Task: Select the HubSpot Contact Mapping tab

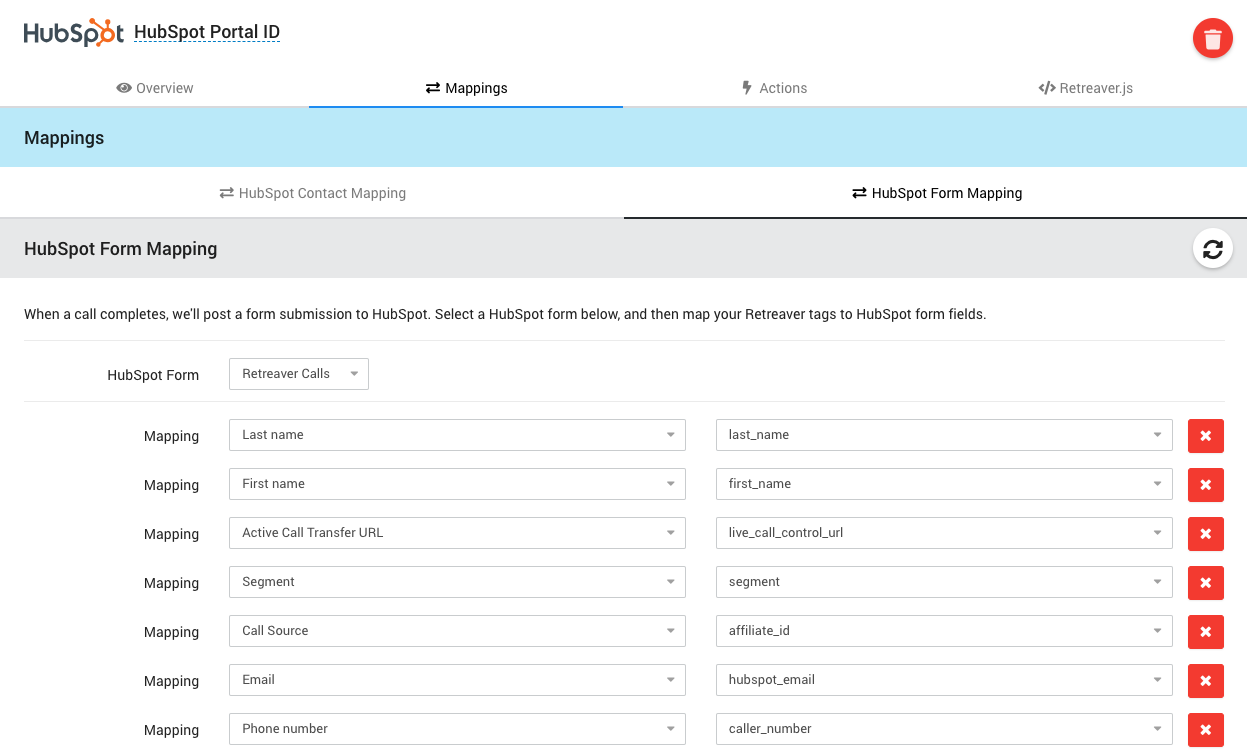Action: point(312,193)
